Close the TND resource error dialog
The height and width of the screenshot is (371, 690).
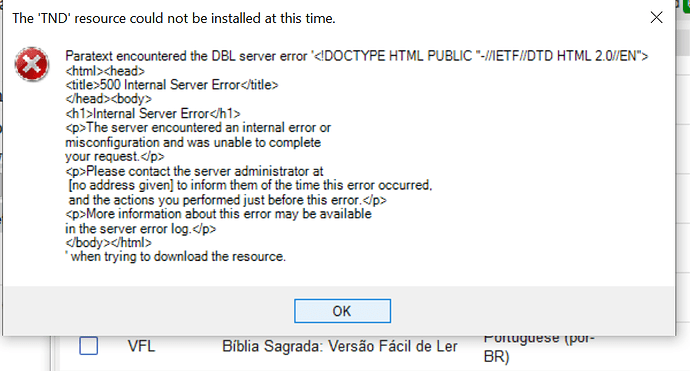656,18
